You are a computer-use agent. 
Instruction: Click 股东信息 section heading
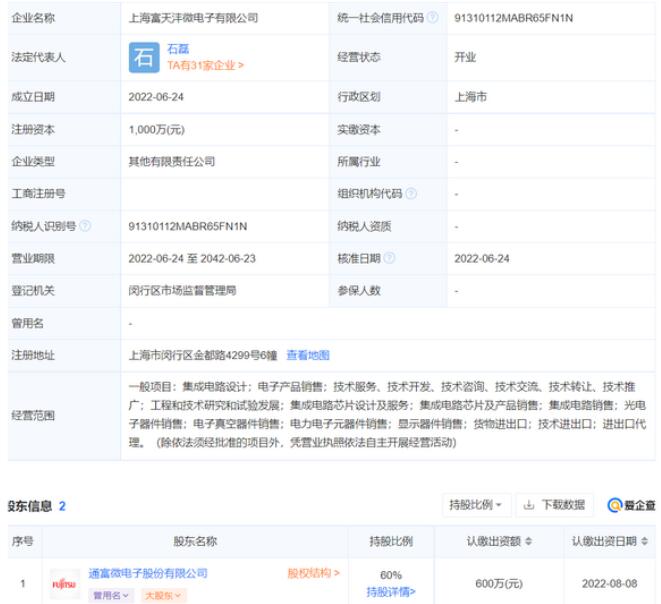point(30,506)
